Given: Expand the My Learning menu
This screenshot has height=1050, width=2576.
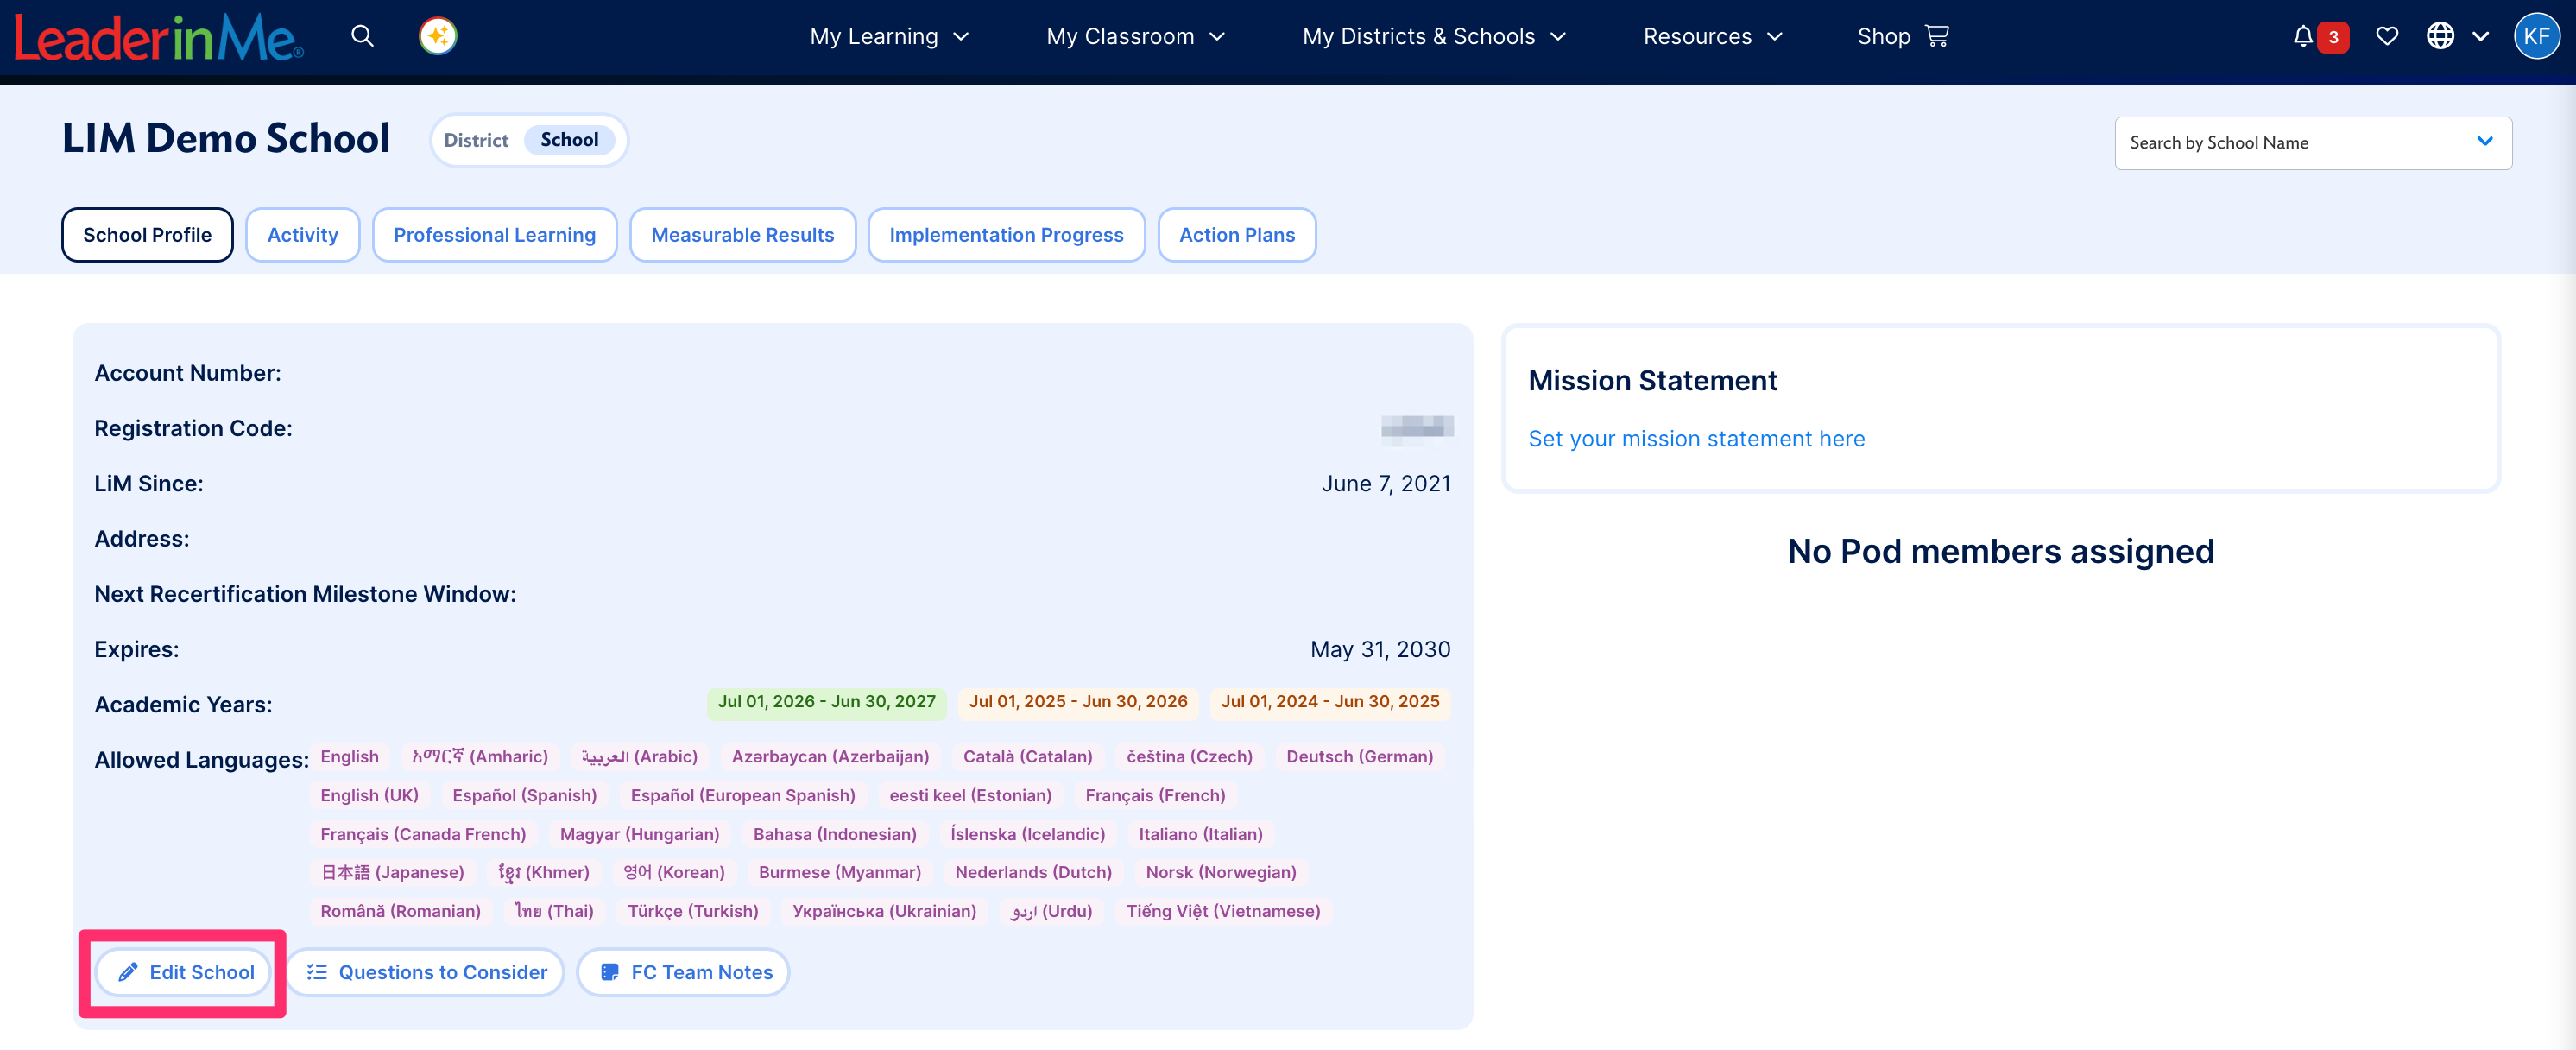Looking at the screenshot, I should 889,37.
